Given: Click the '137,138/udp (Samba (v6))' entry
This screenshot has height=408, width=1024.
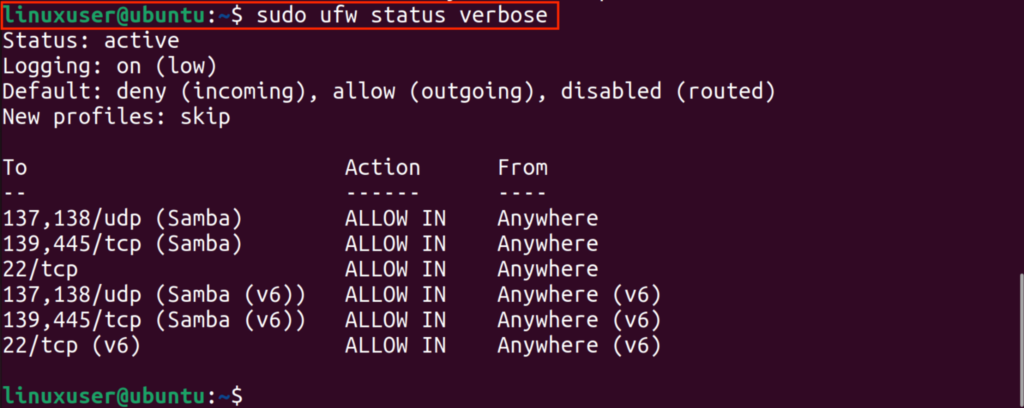Looking at the screenshot, I should tap(154, 295).
